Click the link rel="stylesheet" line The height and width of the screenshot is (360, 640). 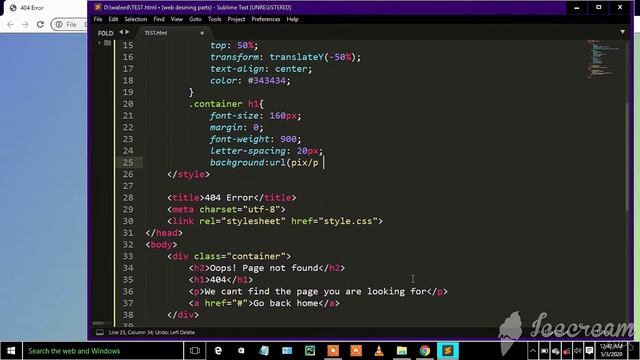275,221
